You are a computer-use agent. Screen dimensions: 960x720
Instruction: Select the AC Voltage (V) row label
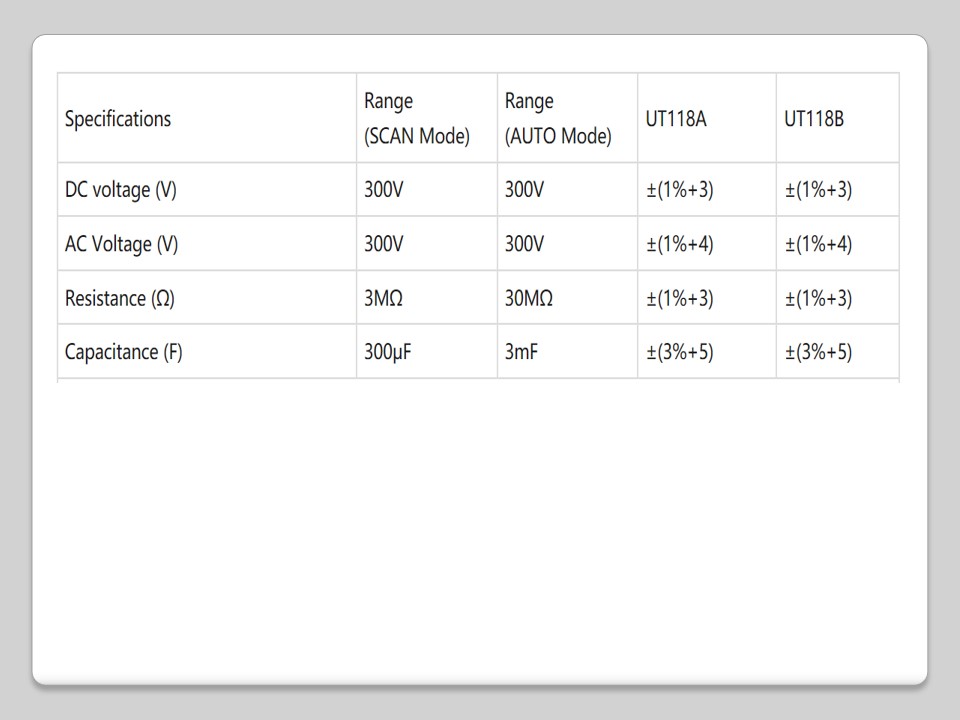coord(122,244)
